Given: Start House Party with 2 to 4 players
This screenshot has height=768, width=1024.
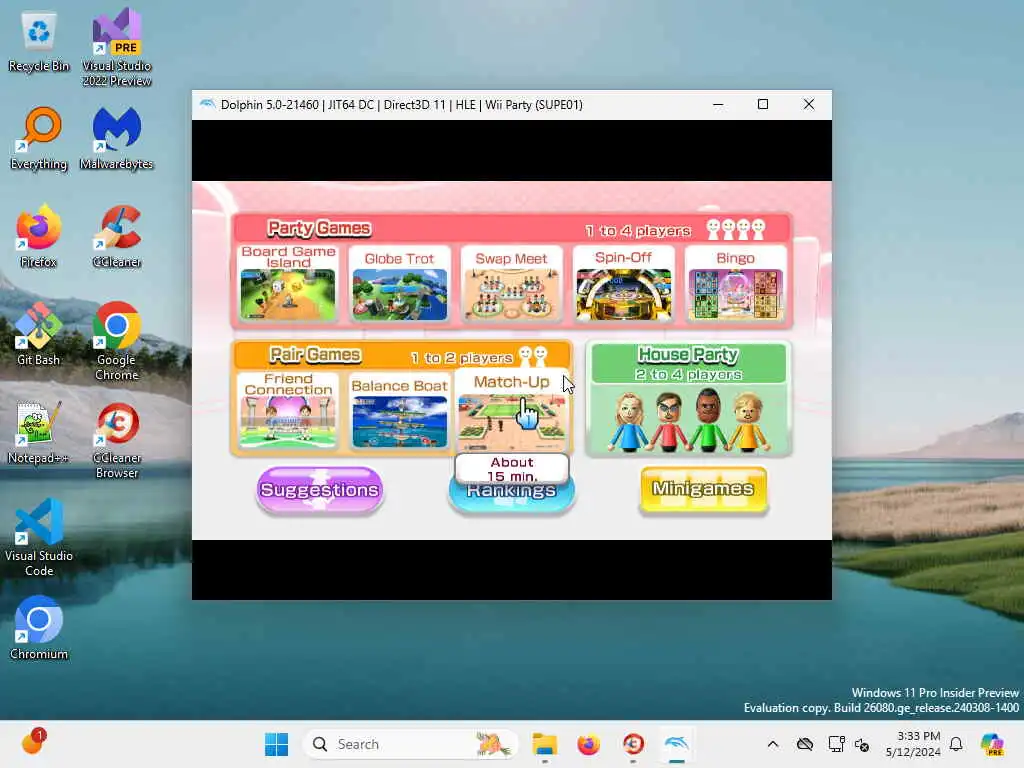Looking at the screenshot, I should [x=688, y=399].
